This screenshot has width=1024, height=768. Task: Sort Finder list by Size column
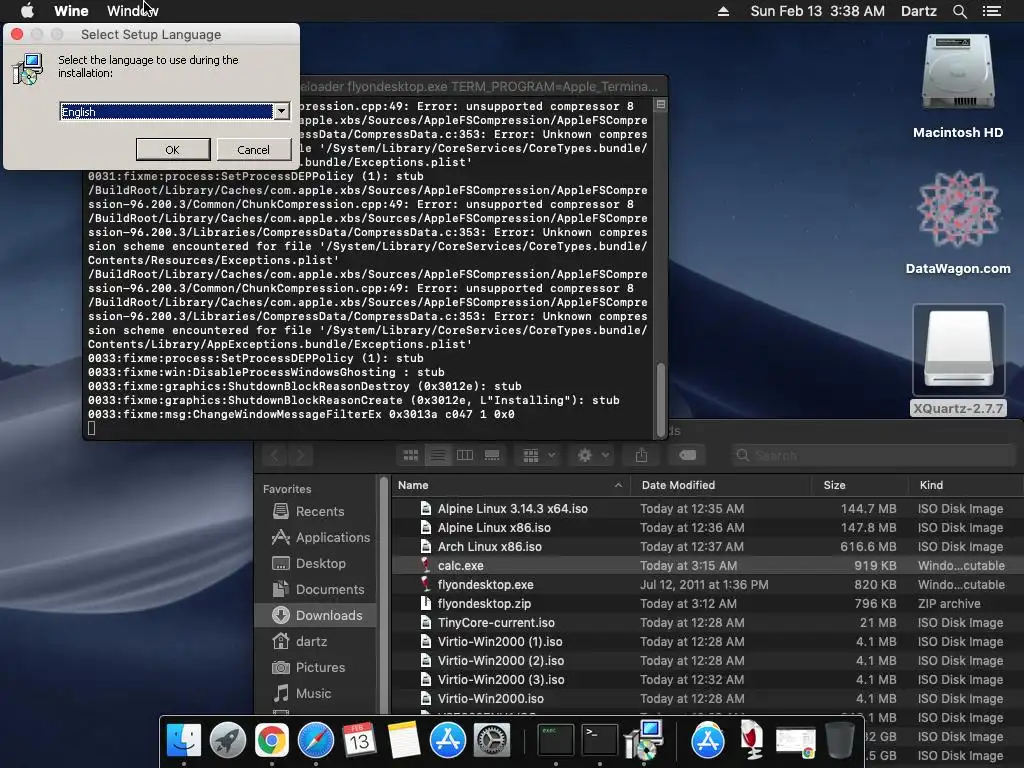tap(860, 485)
